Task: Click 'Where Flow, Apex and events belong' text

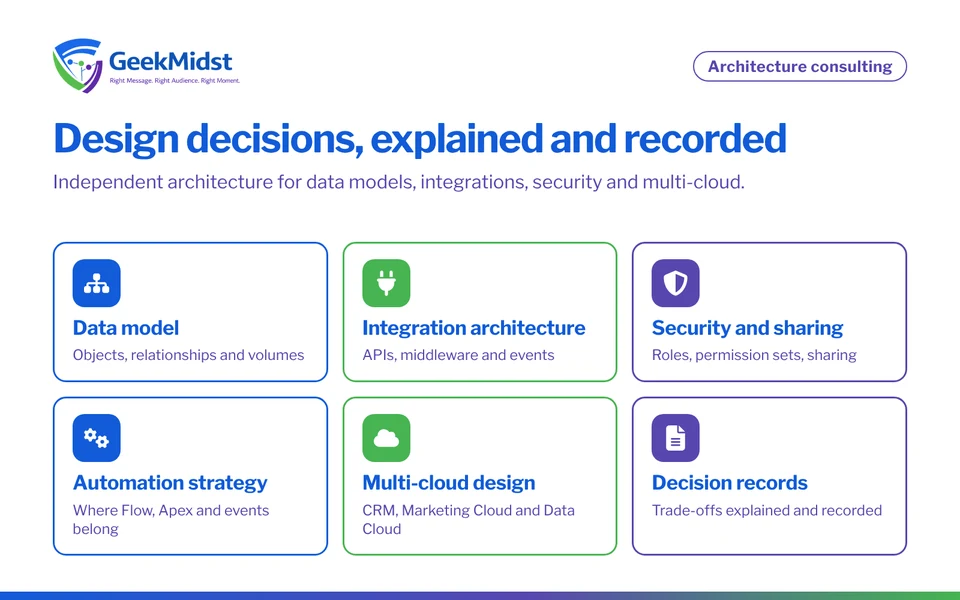Action: pos(171,519)
